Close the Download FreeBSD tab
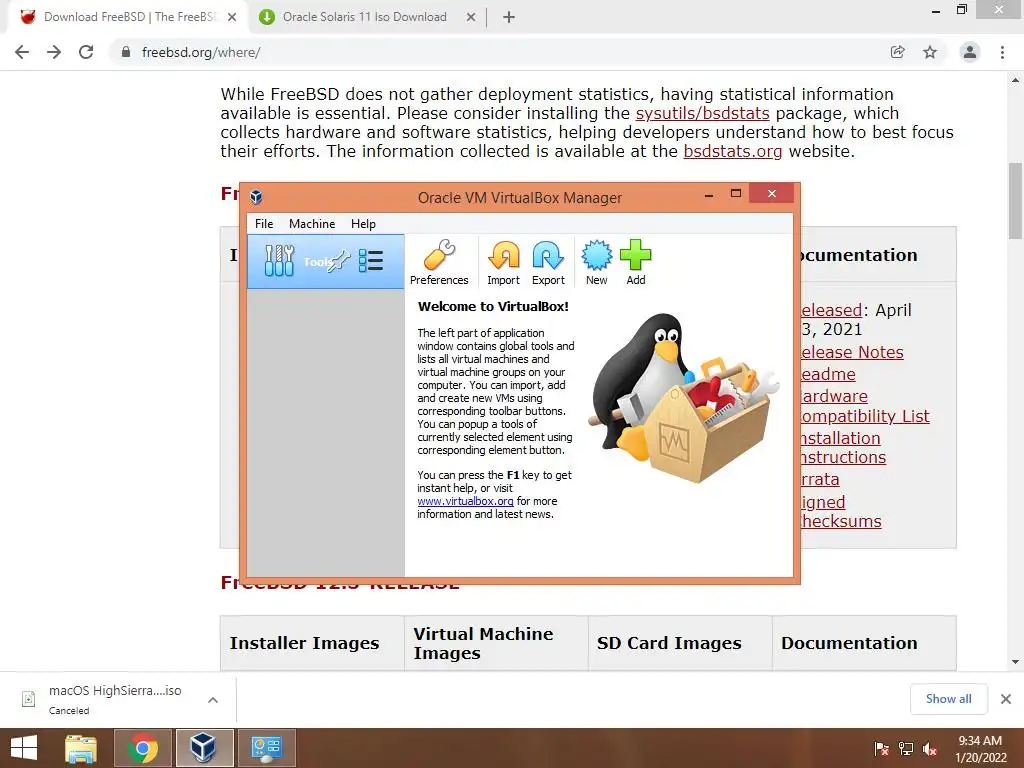This screenshot has width=1024, height=768. pyautogui.click(x=232, y=17)
